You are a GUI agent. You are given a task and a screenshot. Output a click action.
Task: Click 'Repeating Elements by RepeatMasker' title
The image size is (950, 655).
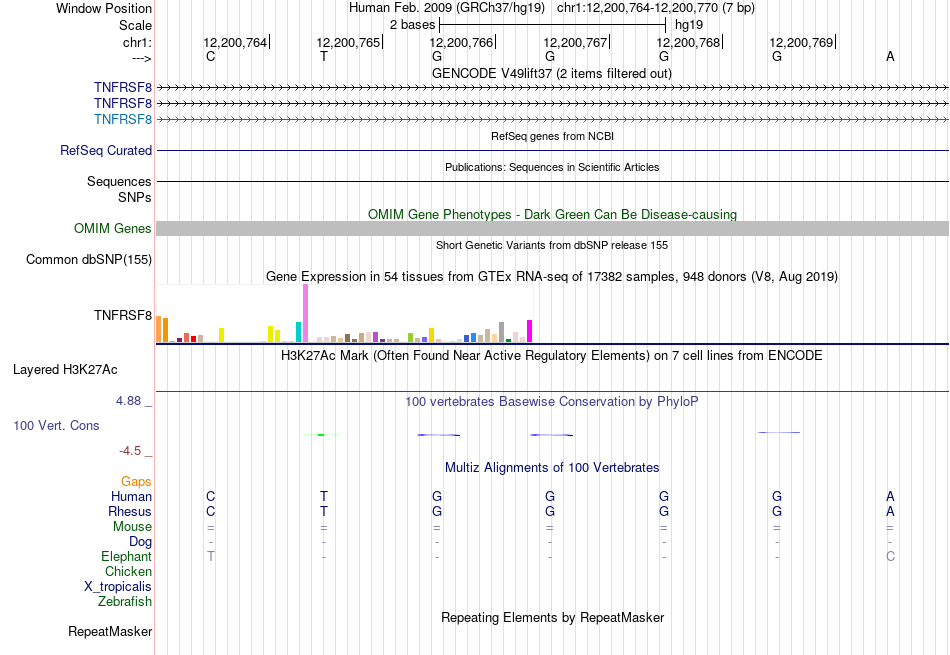553,617
